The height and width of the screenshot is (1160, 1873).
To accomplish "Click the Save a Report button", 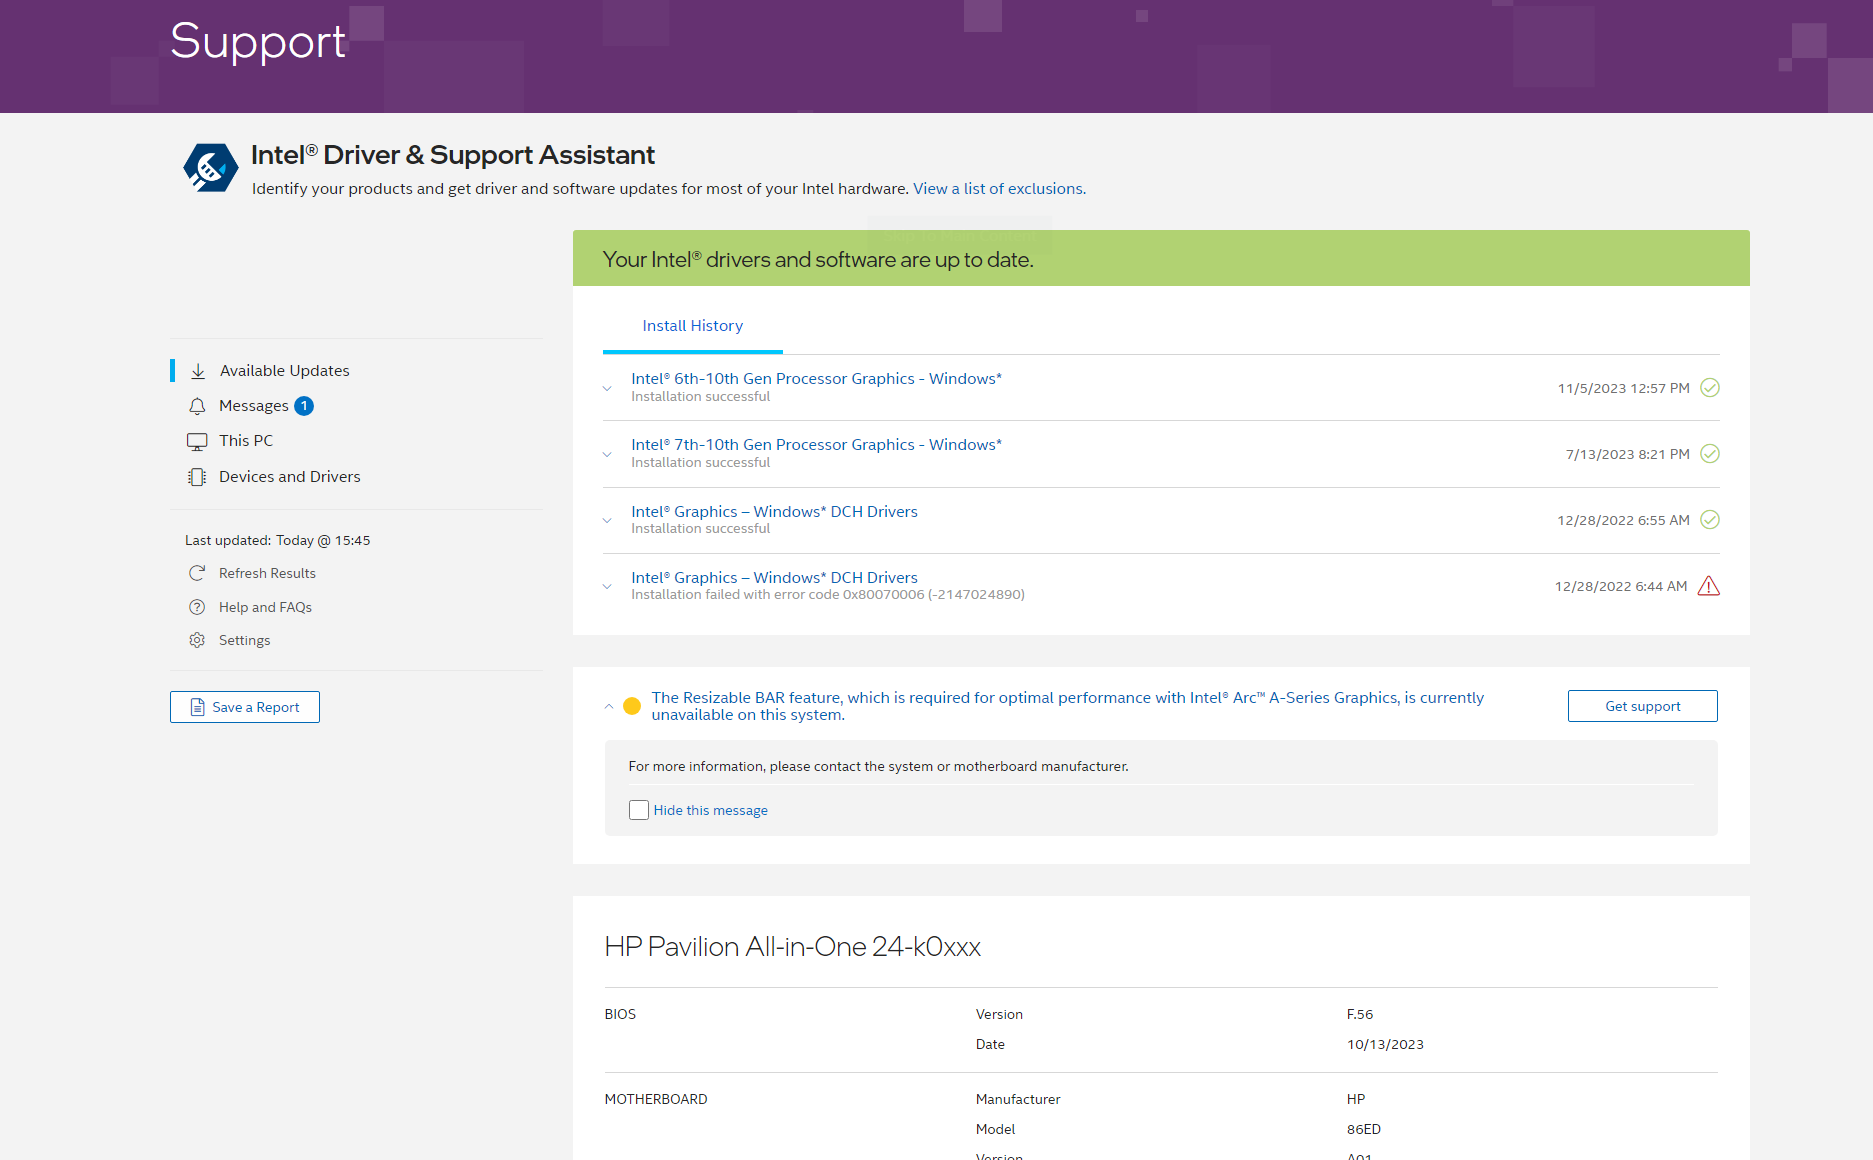I will (245, 707).
